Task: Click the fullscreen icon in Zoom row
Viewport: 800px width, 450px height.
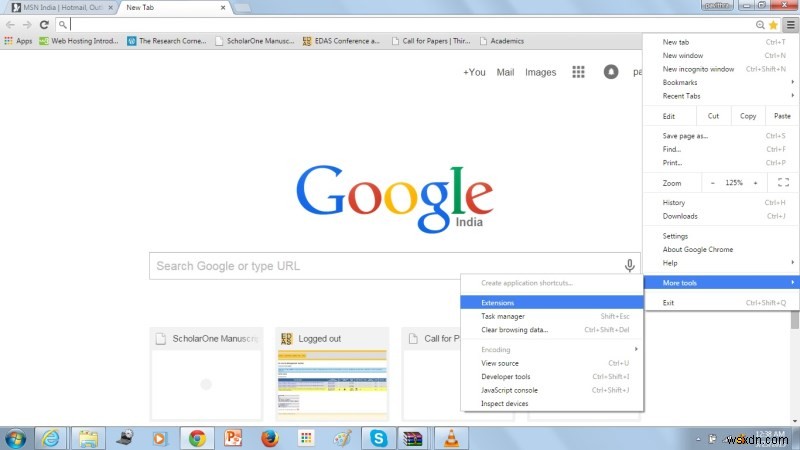Action: pos(783,183)
